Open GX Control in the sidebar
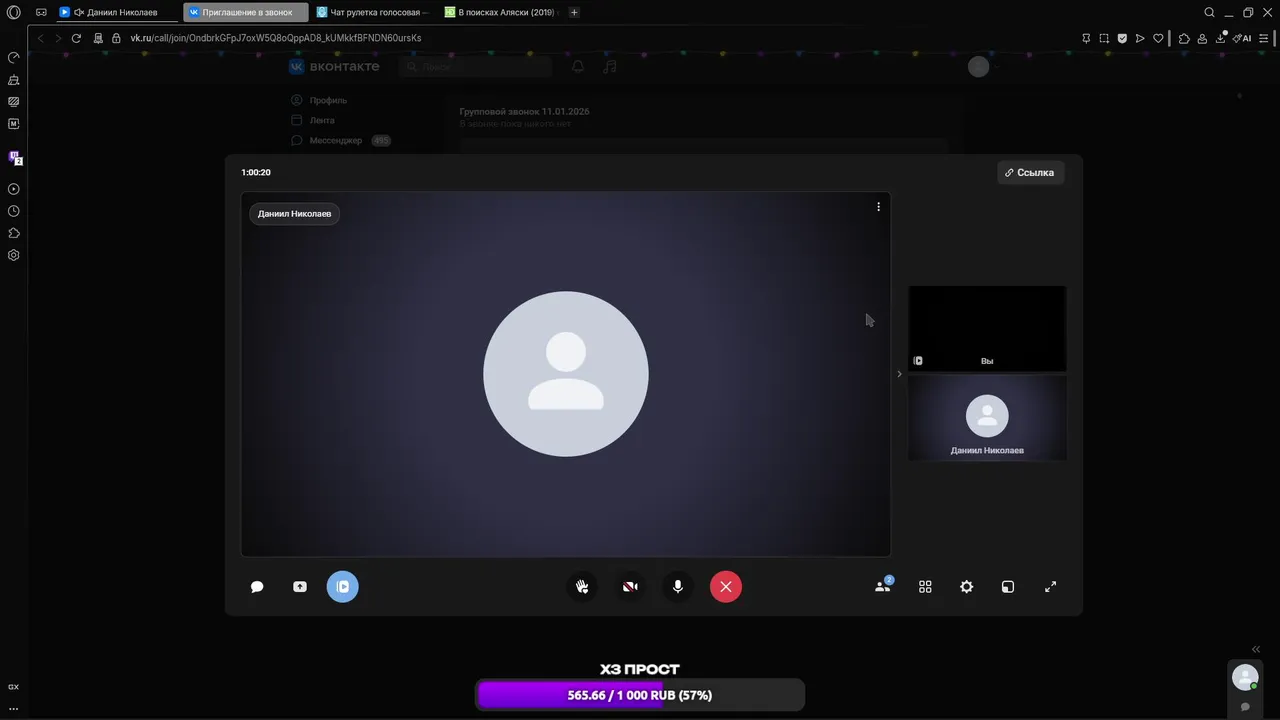The height and width of the screenshot is (720, 1280). [x=14, y=57]
